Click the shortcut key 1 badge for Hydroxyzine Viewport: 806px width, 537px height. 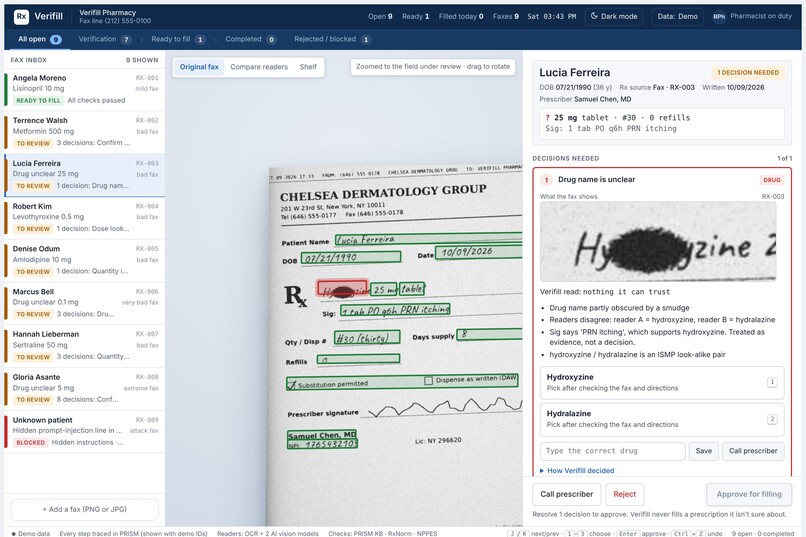[x=772, y=382]
